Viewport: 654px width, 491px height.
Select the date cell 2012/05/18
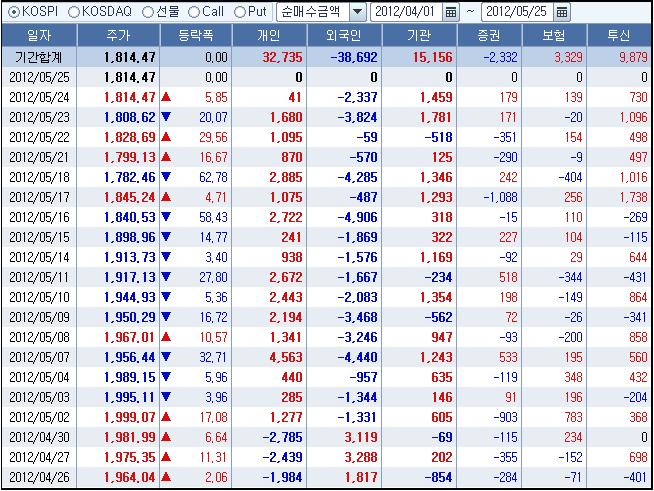39,177
